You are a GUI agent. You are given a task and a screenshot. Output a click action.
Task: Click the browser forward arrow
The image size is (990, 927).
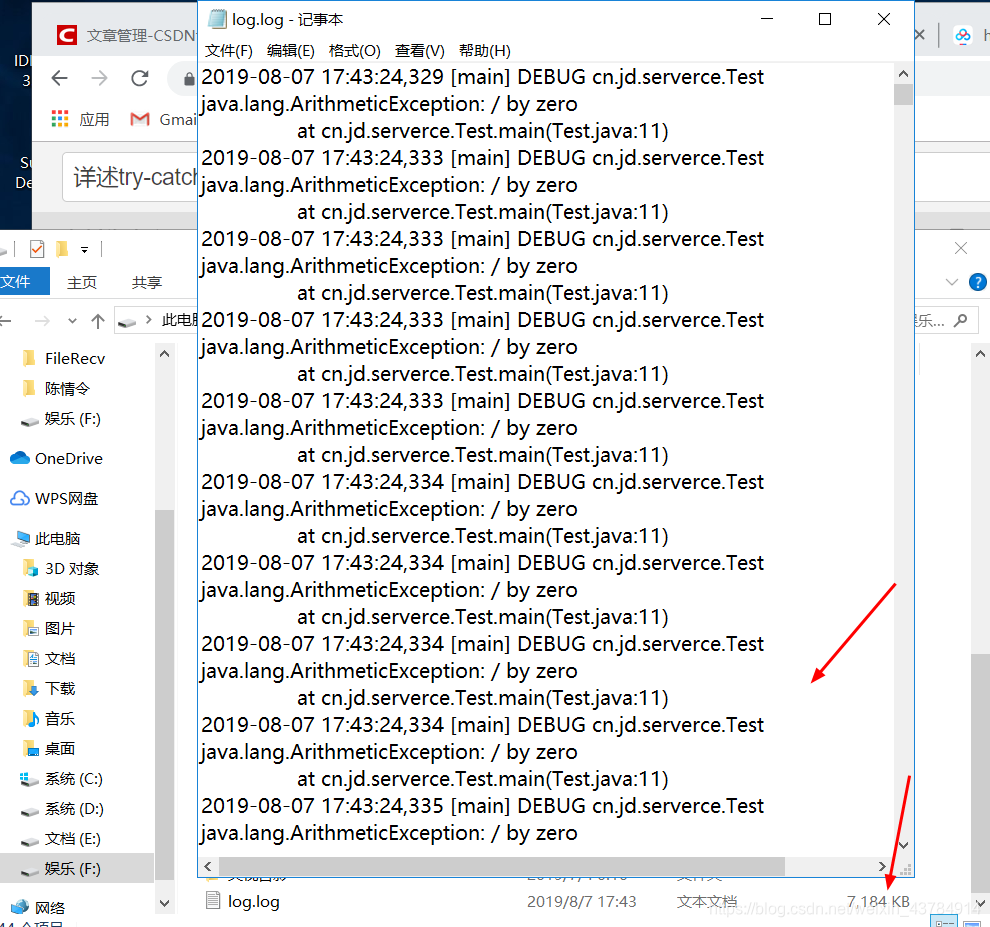(99, 78)
